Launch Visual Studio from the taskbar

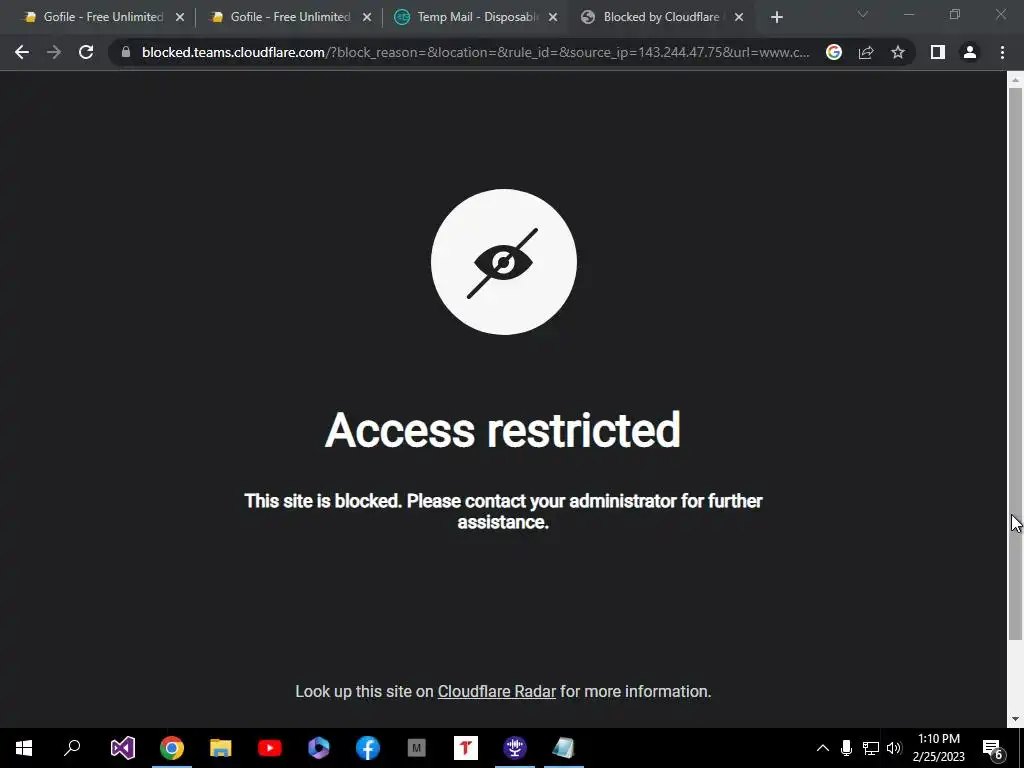(x=122, y=748)
